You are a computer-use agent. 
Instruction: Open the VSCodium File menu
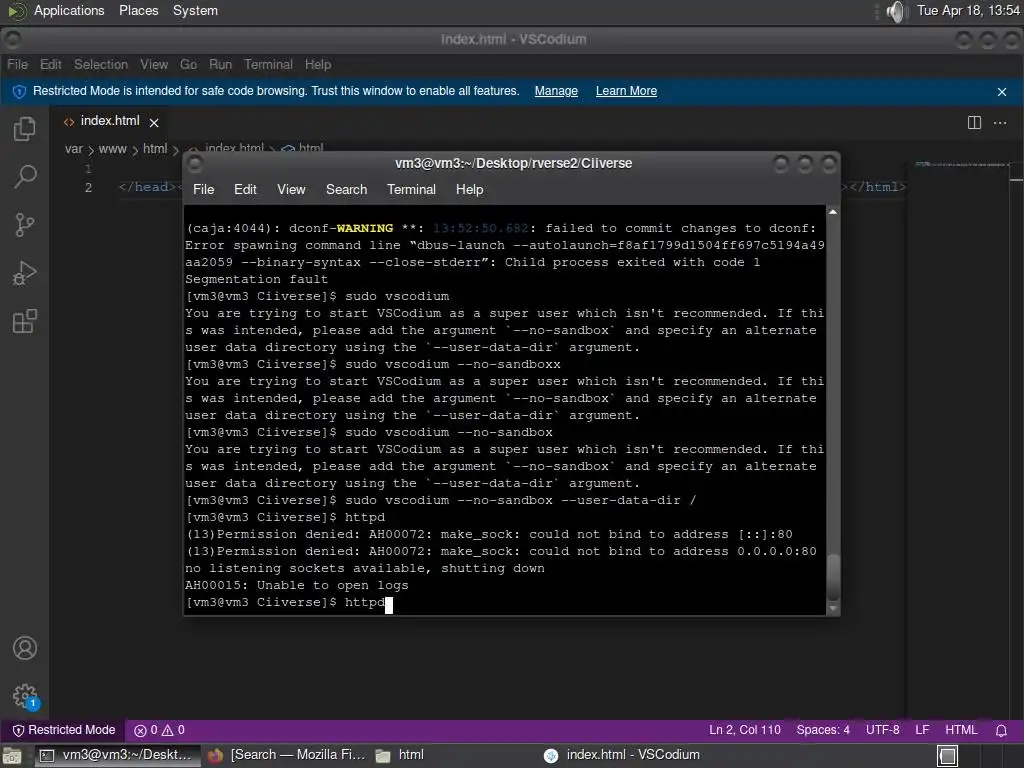[18, 64]
